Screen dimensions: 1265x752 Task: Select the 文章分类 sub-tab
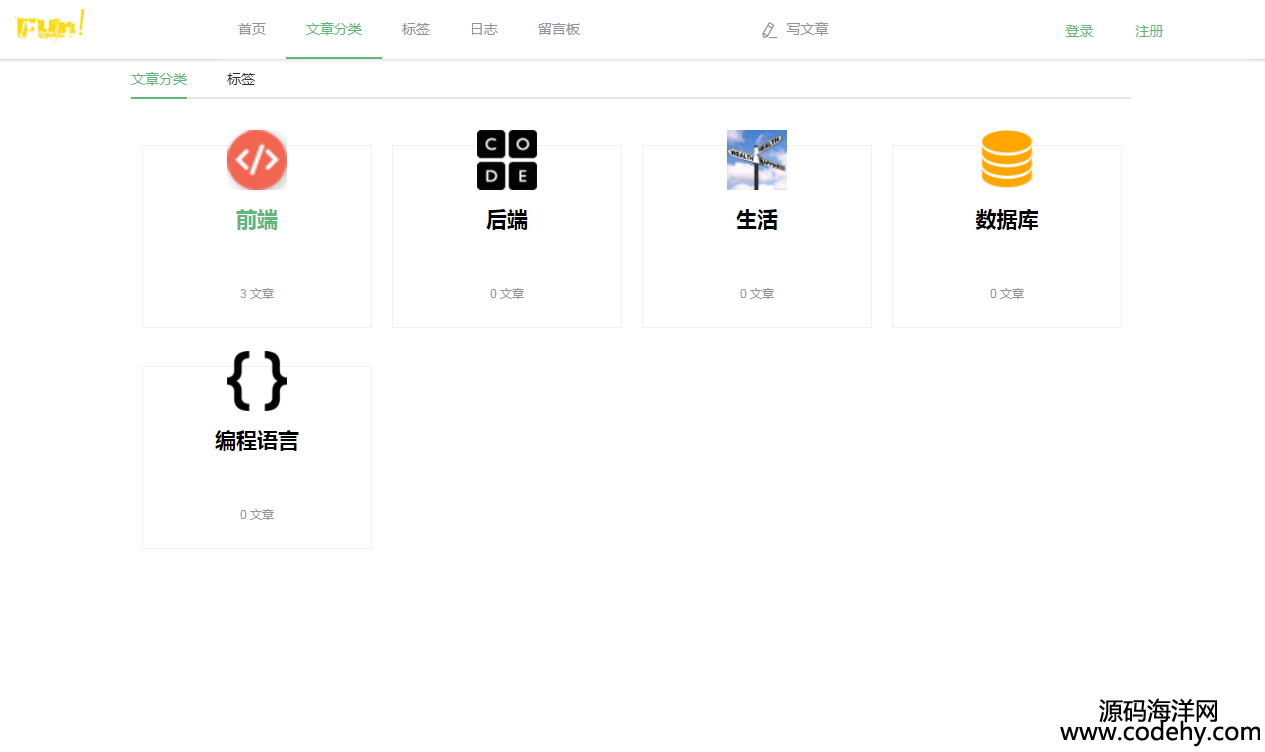(x=159, y=79)
